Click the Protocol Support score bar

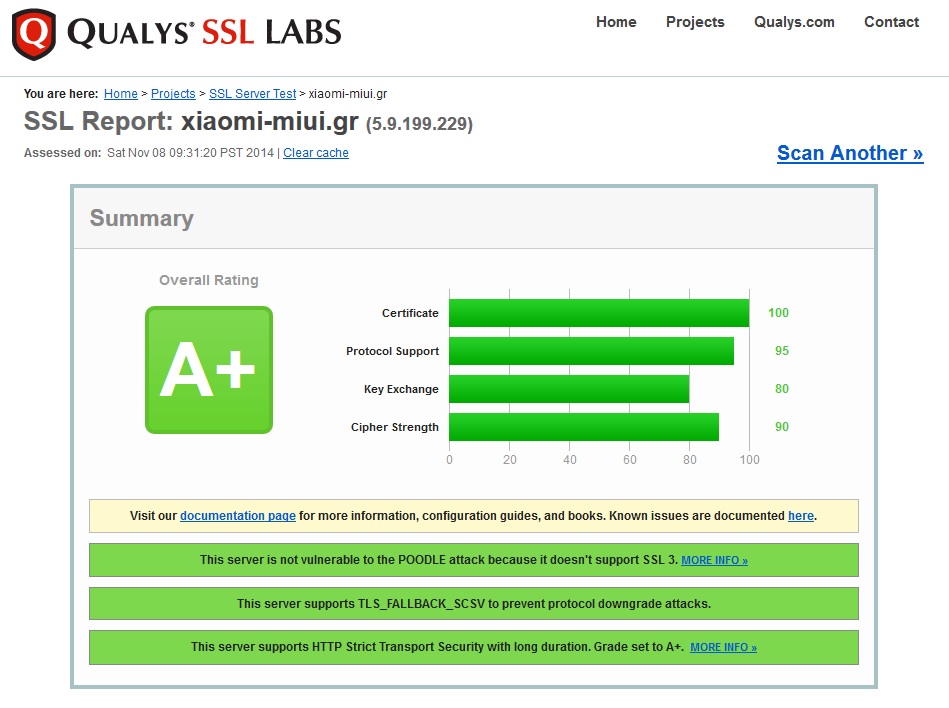click(x=591, y=351)
